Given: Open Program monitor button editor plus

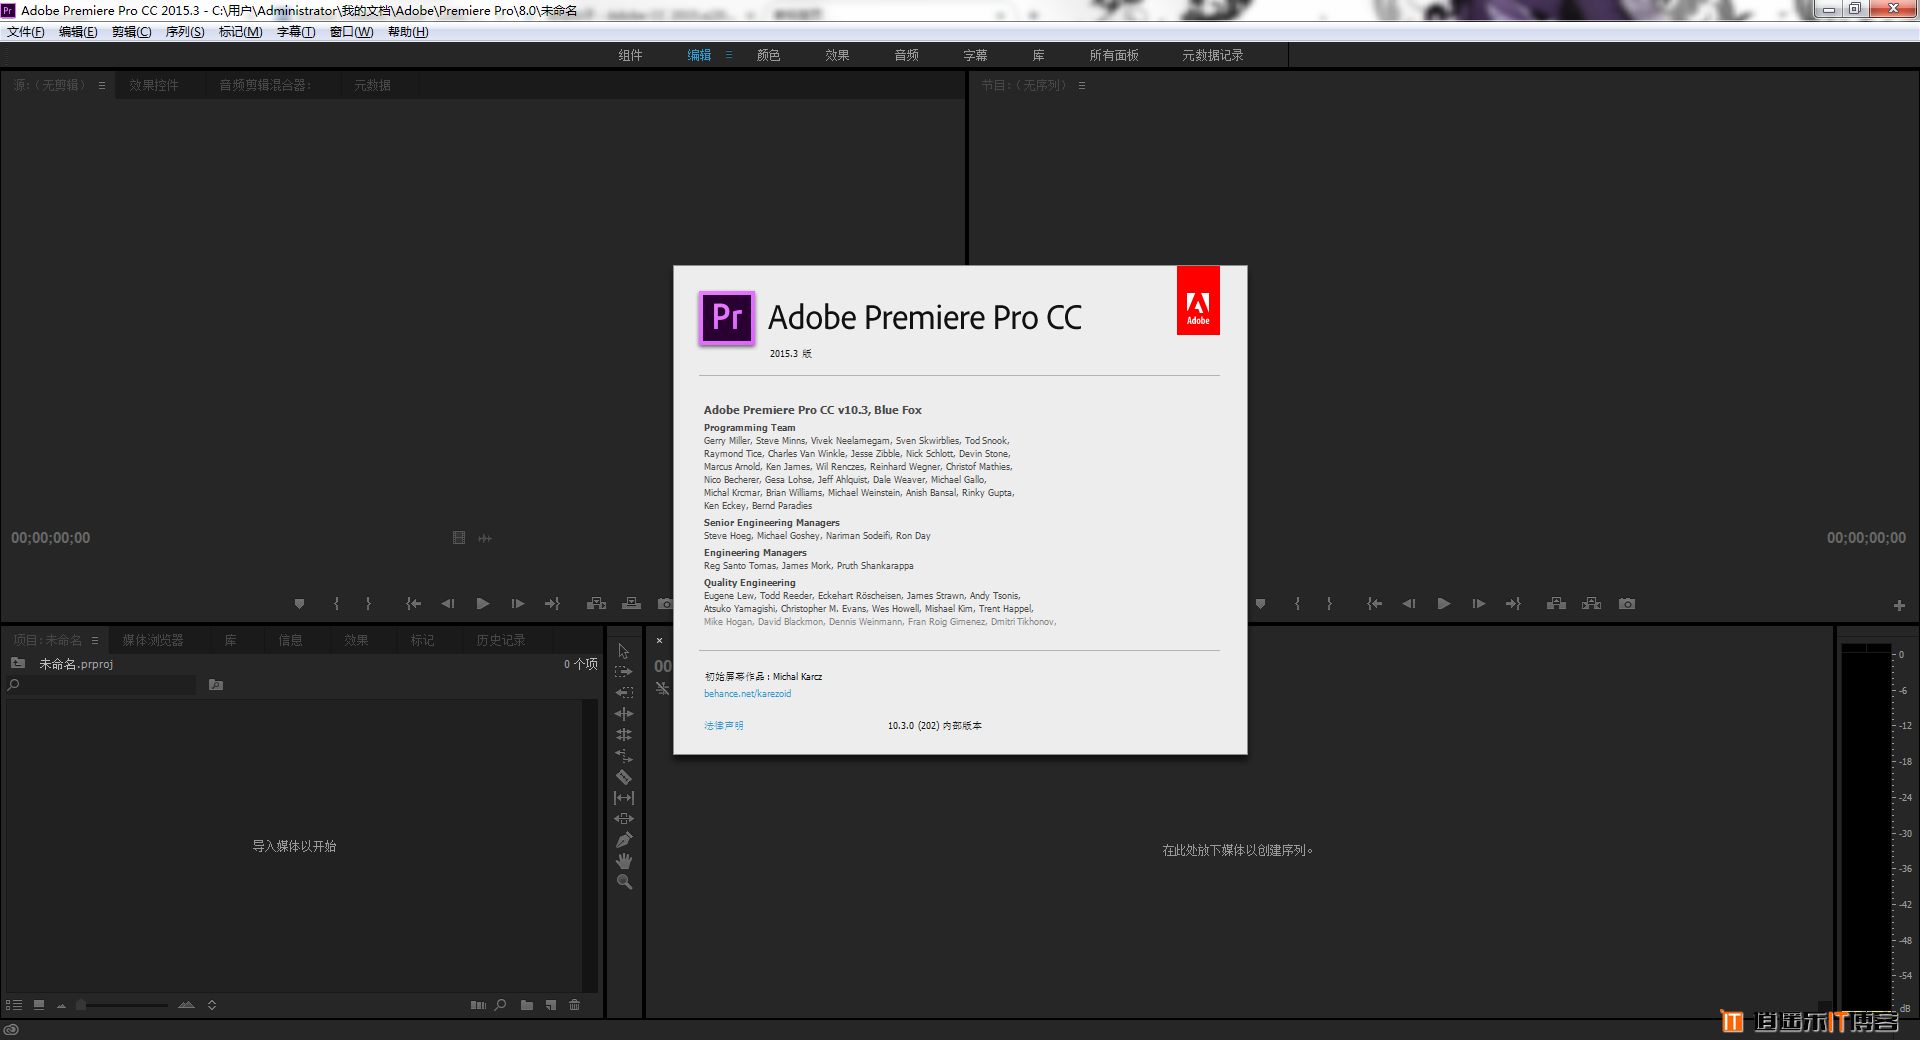Looking at the screenshot, I should point(1899,605).
